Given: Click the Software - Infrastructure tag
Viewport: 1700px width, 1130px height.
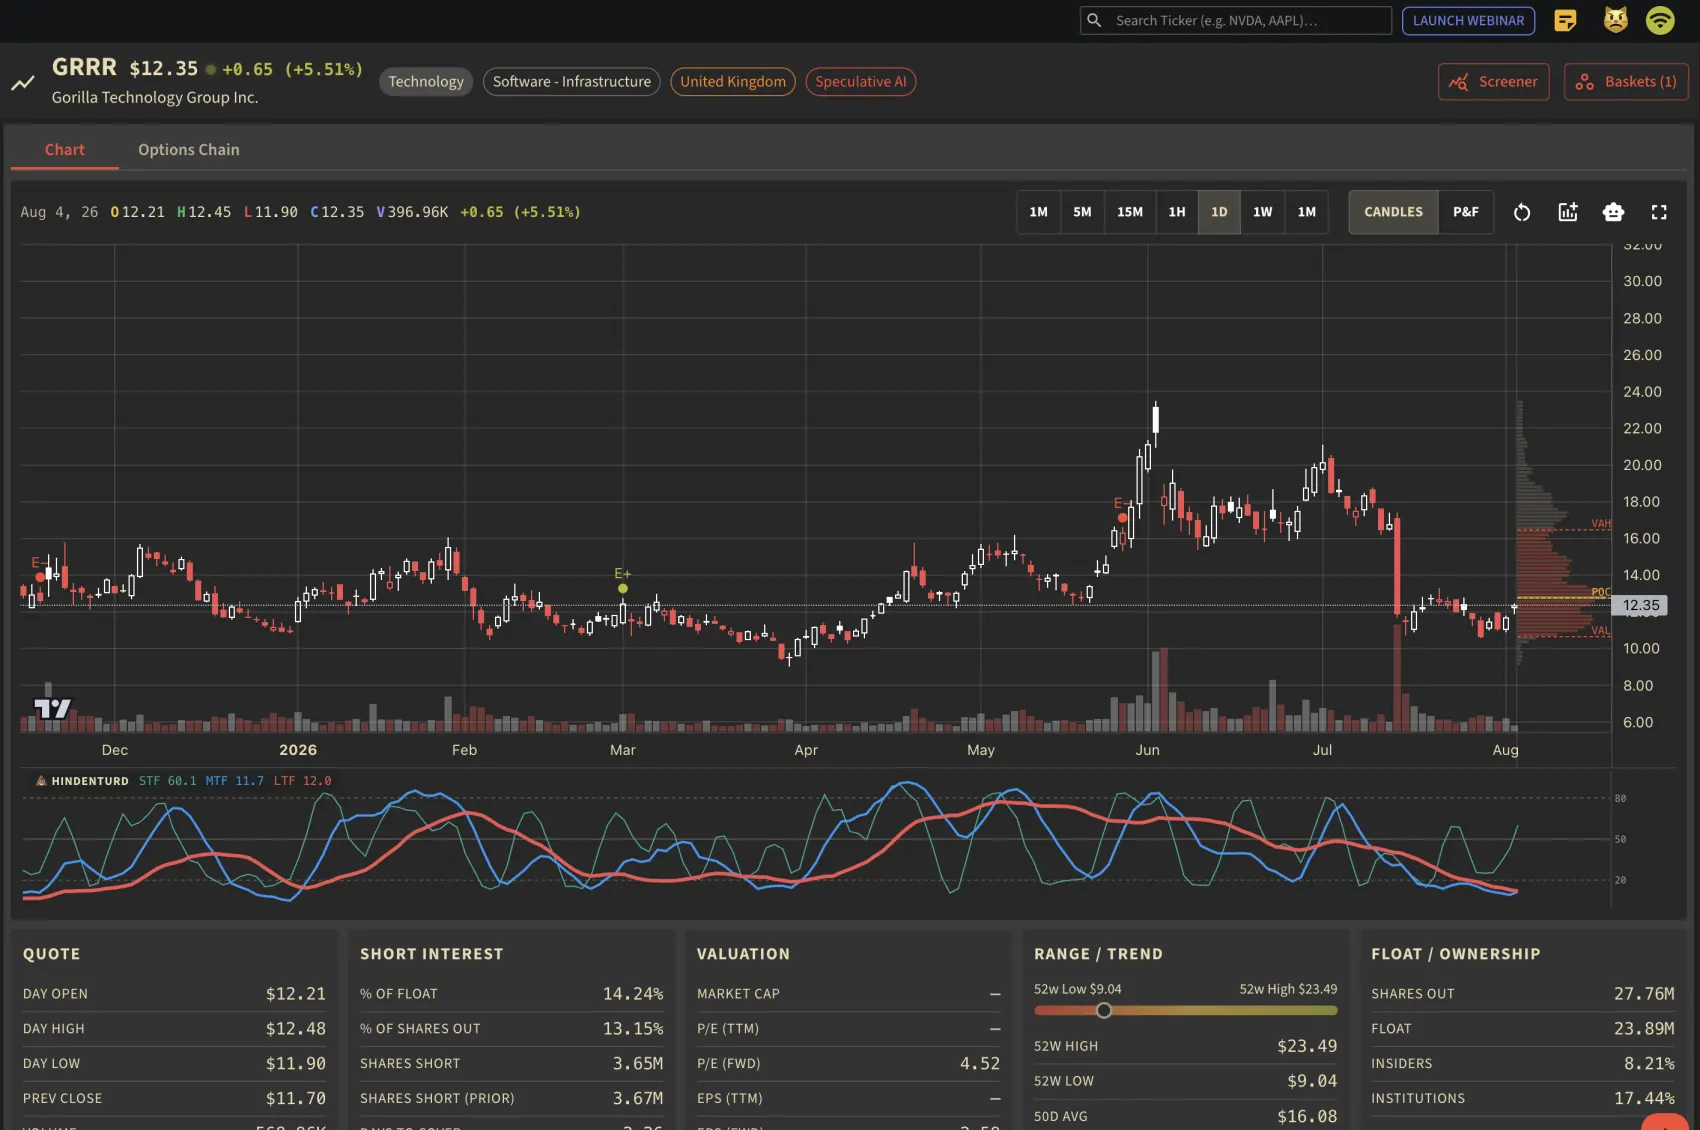Looking at the screenshot, I should pyautogui.click(x=571, y=82).
